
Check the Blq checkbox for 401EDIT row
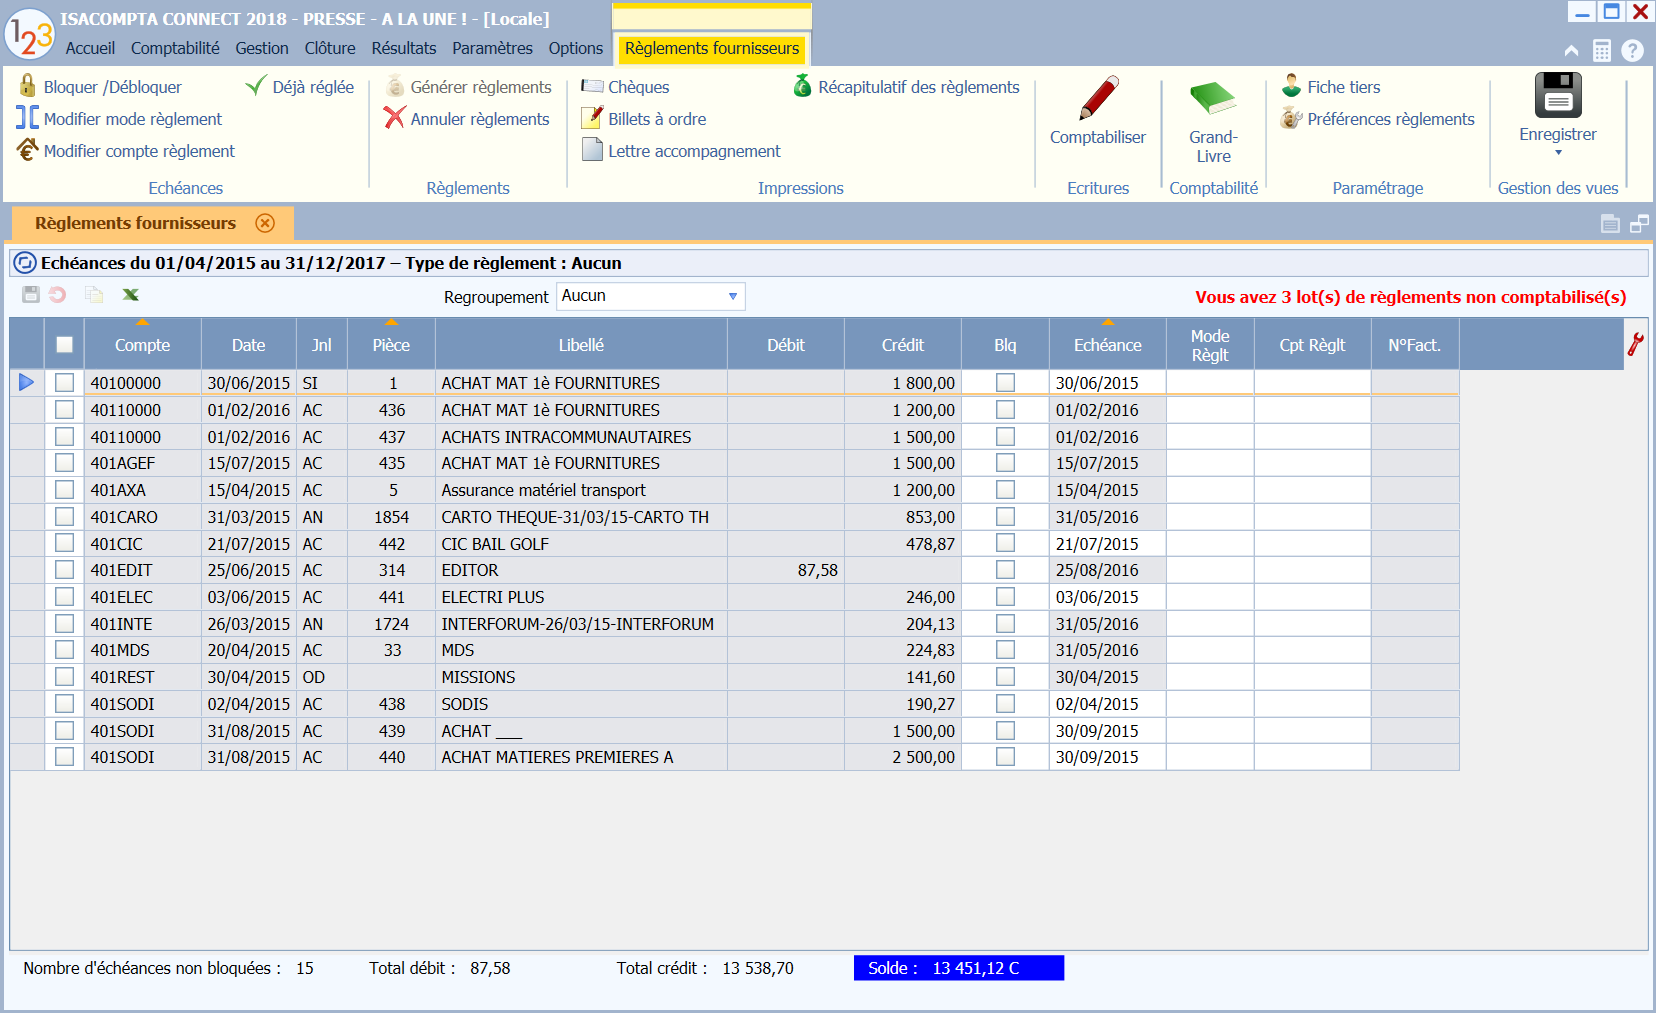[1004, 570]
